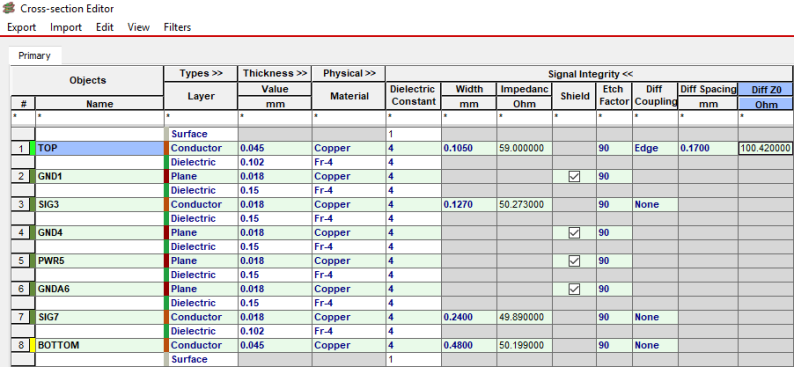Open the Export menu

coord(22,27)
